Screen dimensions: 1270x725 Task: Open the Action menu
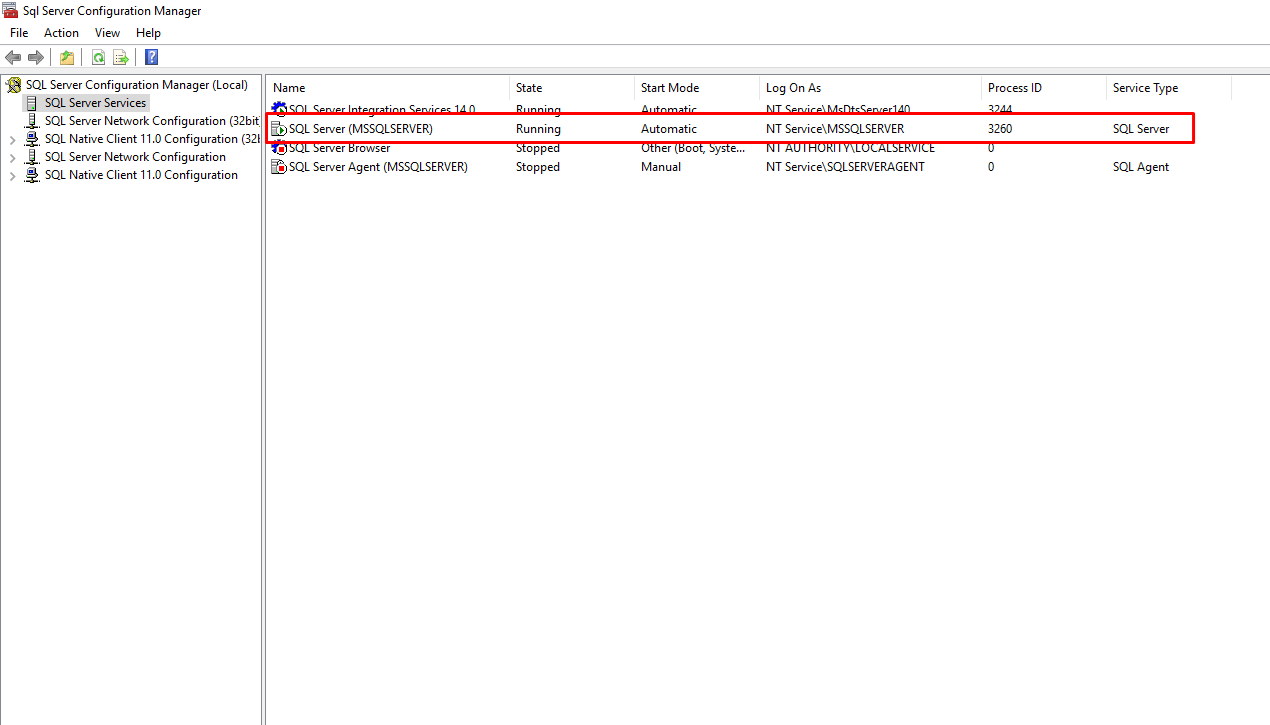coord(61,33)
